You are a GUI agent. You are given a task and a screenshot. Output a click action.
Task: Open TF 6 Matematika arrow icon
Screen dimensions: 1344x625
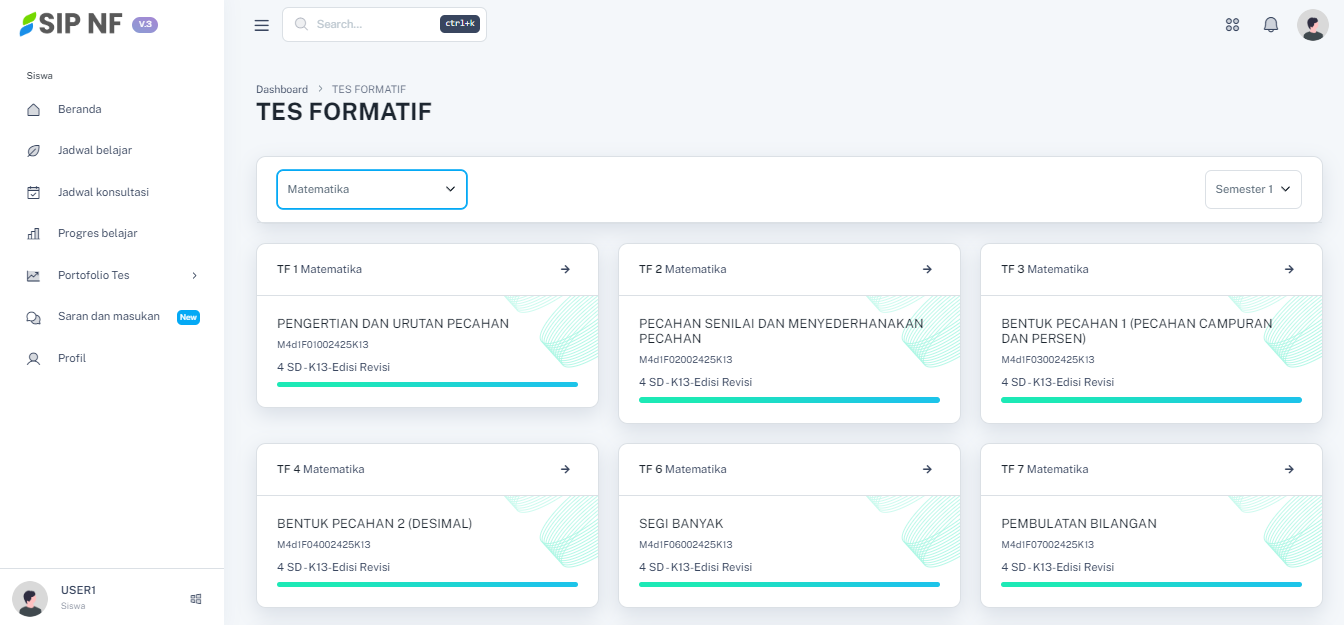[x=927, y=469]
